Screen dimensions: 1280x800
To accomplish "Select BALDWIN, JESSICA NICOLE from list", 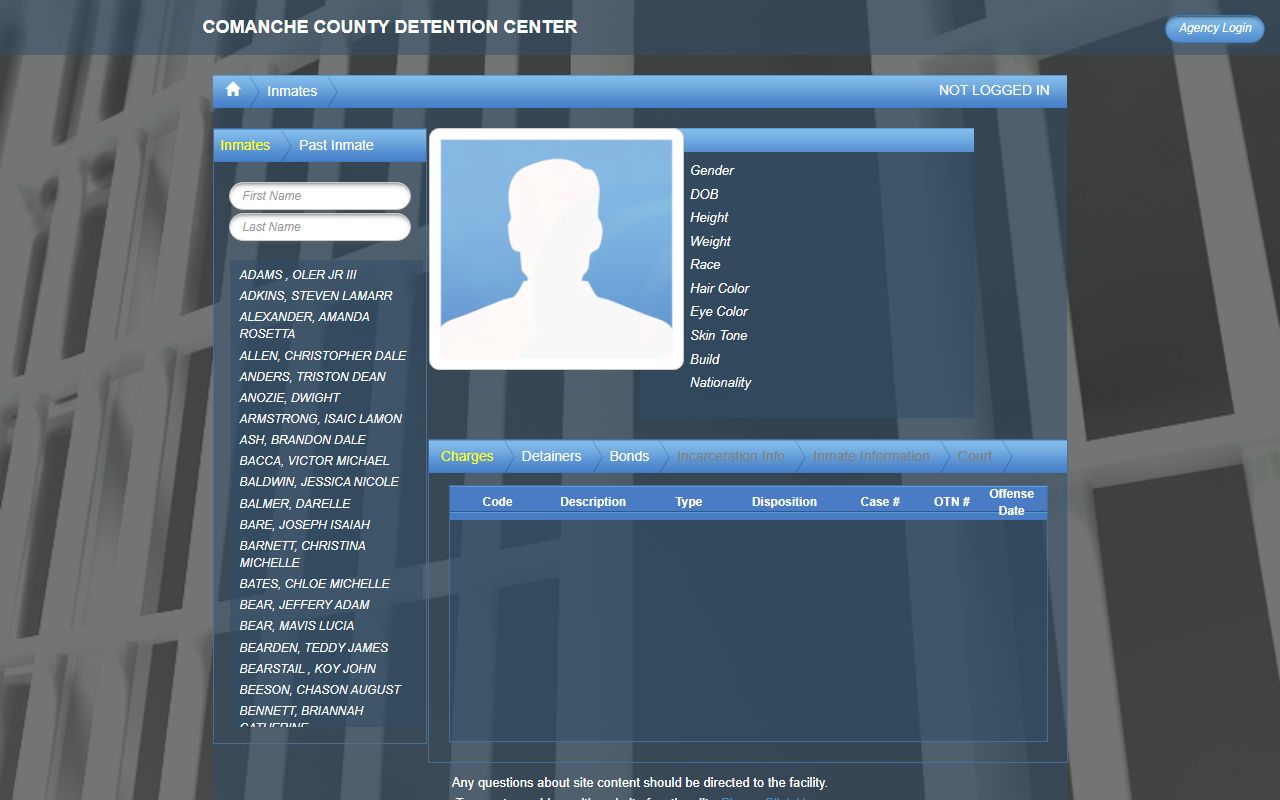I will (319, 482).
